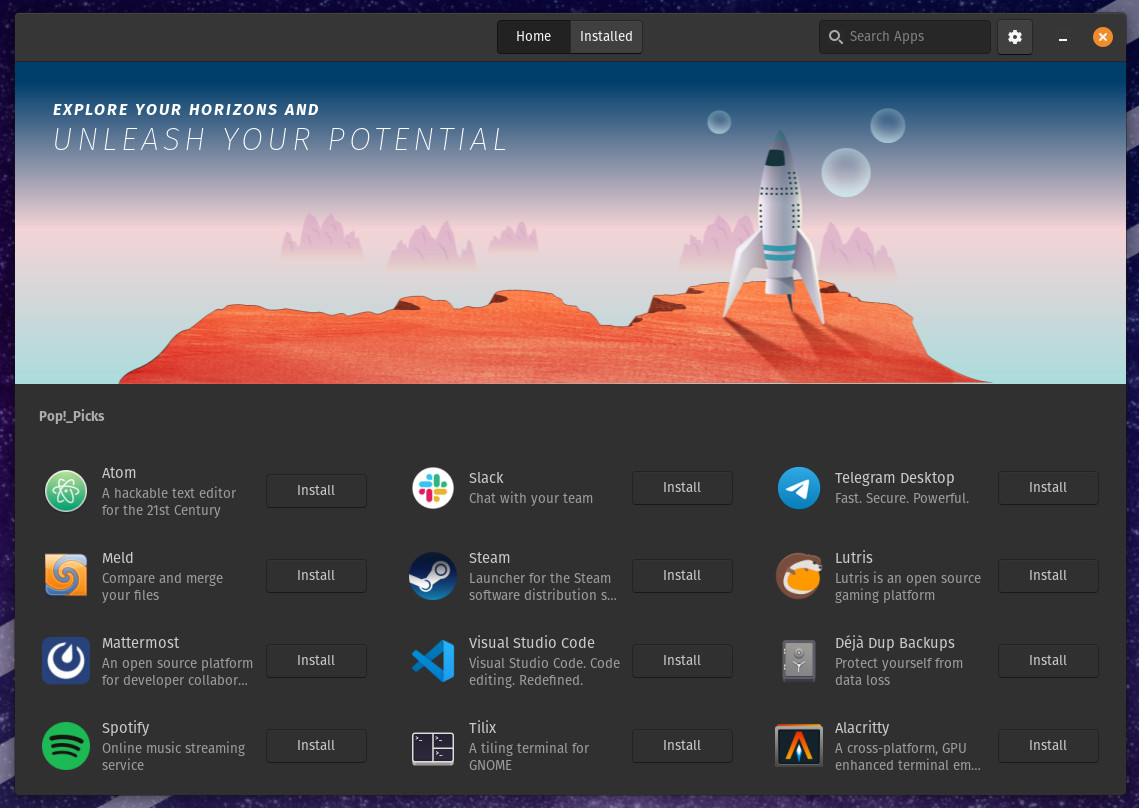Click the Mattermost app icon

point(66,660)
